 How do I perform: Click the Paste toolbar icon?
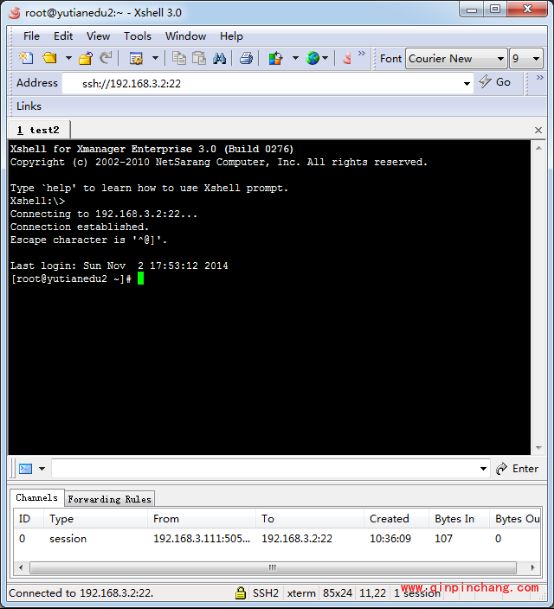pyautogui.click(x=199, y=59)
